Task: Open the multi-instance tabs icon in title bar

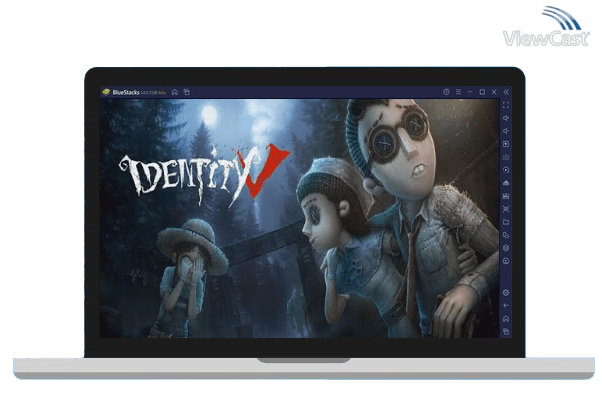Action: [x=187, y=92]
